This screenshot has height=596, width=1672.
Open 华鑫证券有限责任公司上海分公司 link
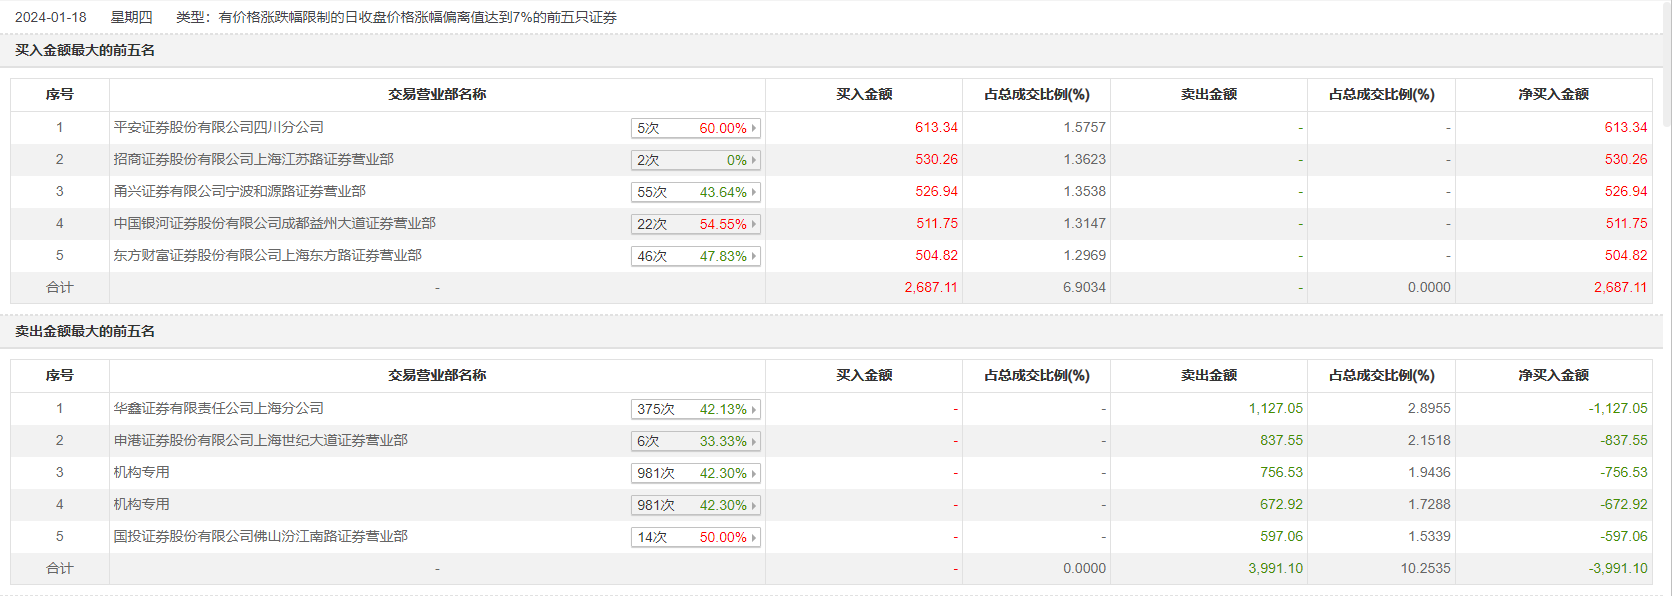[x=218, y=408]
